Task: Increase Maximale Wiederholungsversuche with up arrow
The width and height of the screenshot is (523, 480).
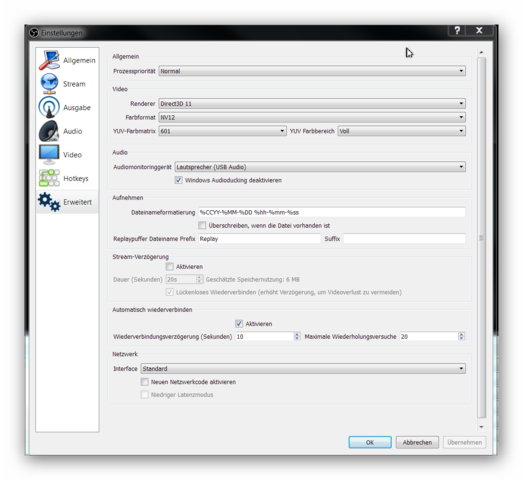Action: (x=461, y=334)
